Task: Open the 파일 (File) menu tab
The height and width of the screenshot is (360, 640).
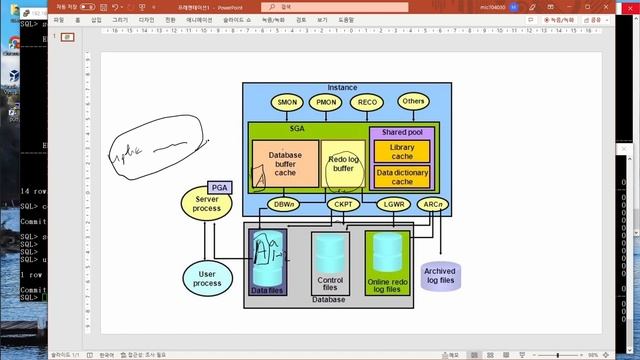Action: [x=59, y=20]
